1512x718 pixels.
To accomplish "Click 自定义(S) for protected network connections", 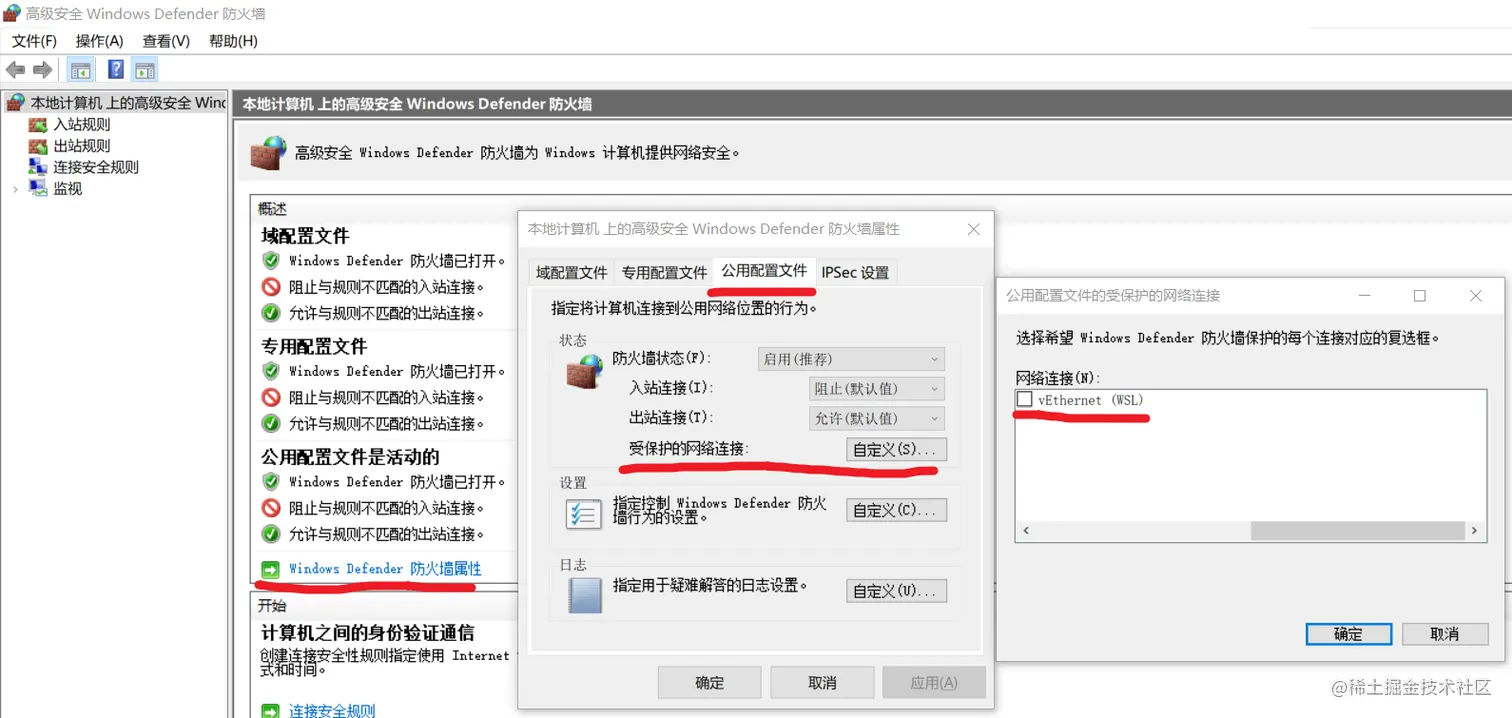I will coord(896,449).
